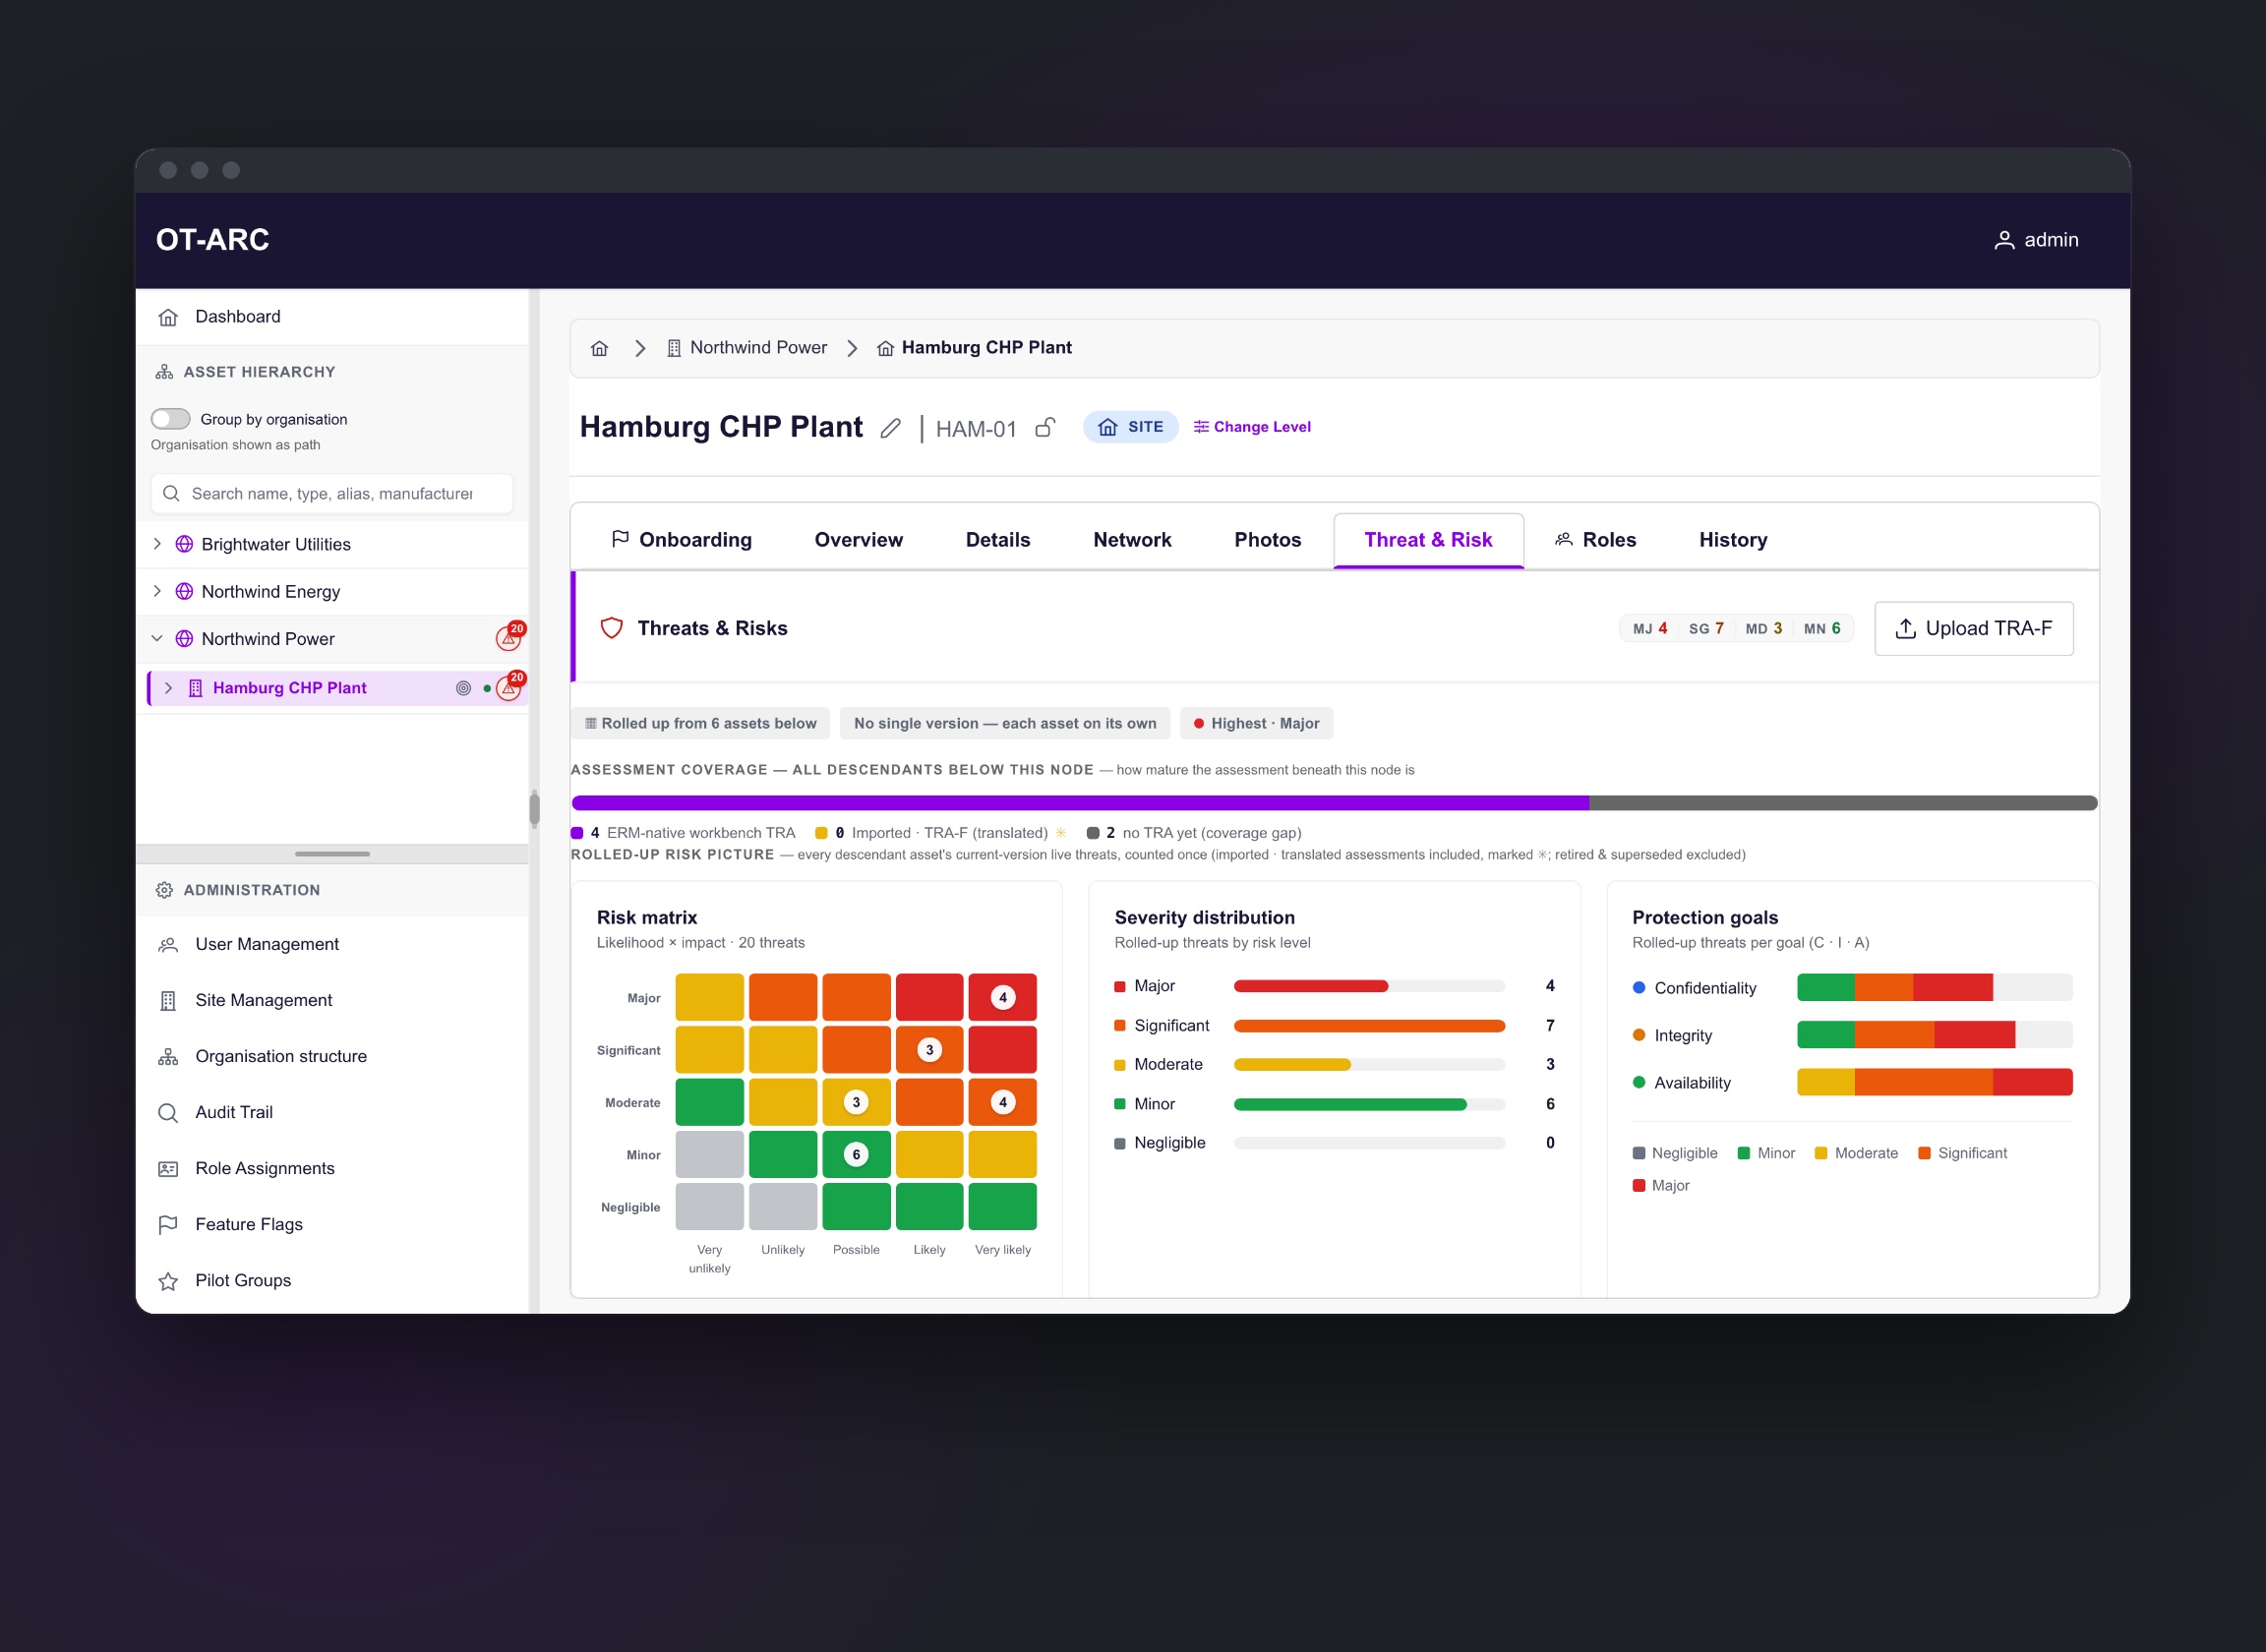Click the Feature Flags flag icon

pyautogui.click(x=168, y=1224)
